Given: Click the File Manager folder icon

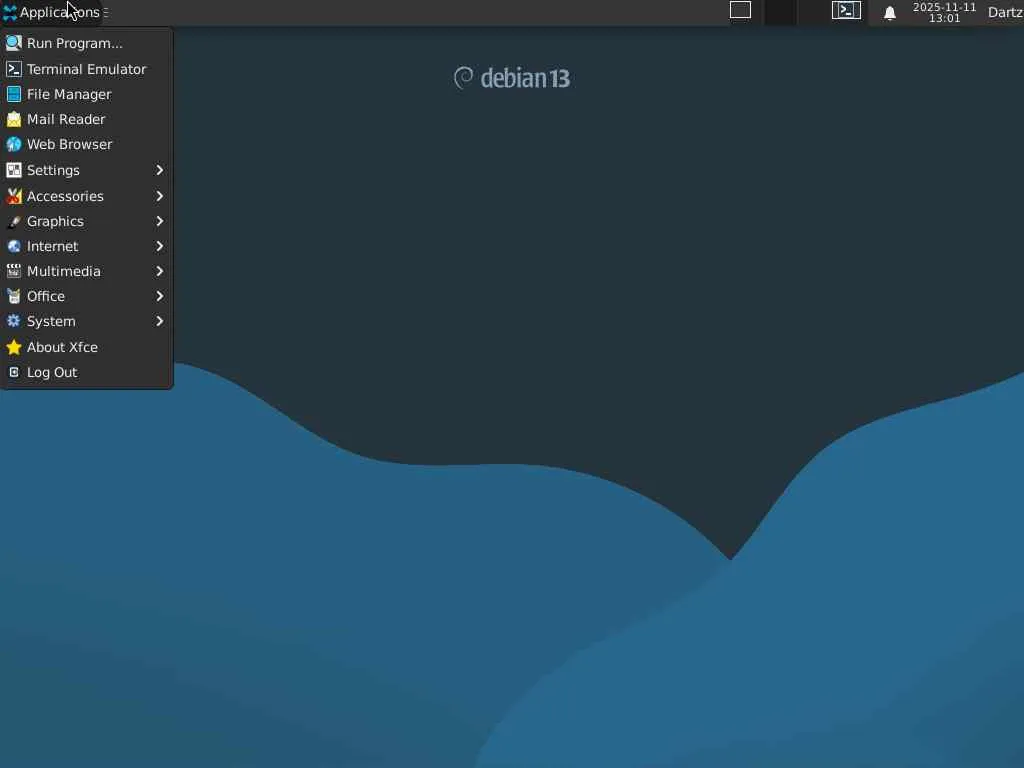Looking at the screenshot, I should pyautogui.click(x=14, y=94).
